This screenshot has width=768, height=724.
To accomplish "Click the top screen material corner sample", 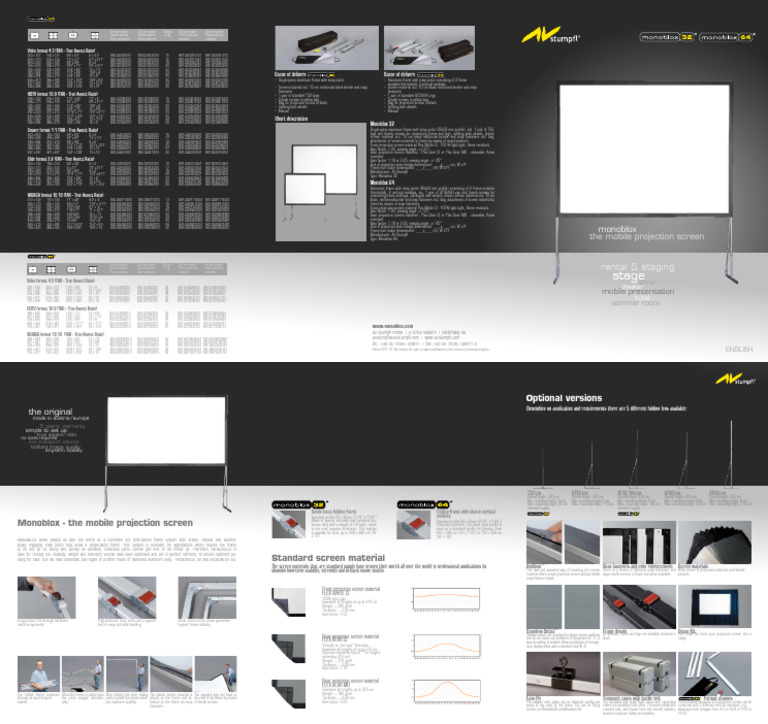I will (288, 602).
